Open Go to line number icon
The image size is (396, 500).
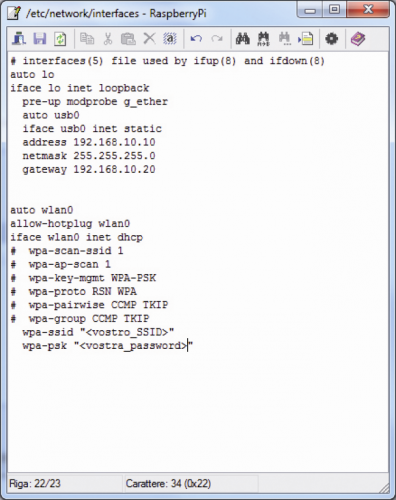306,39
